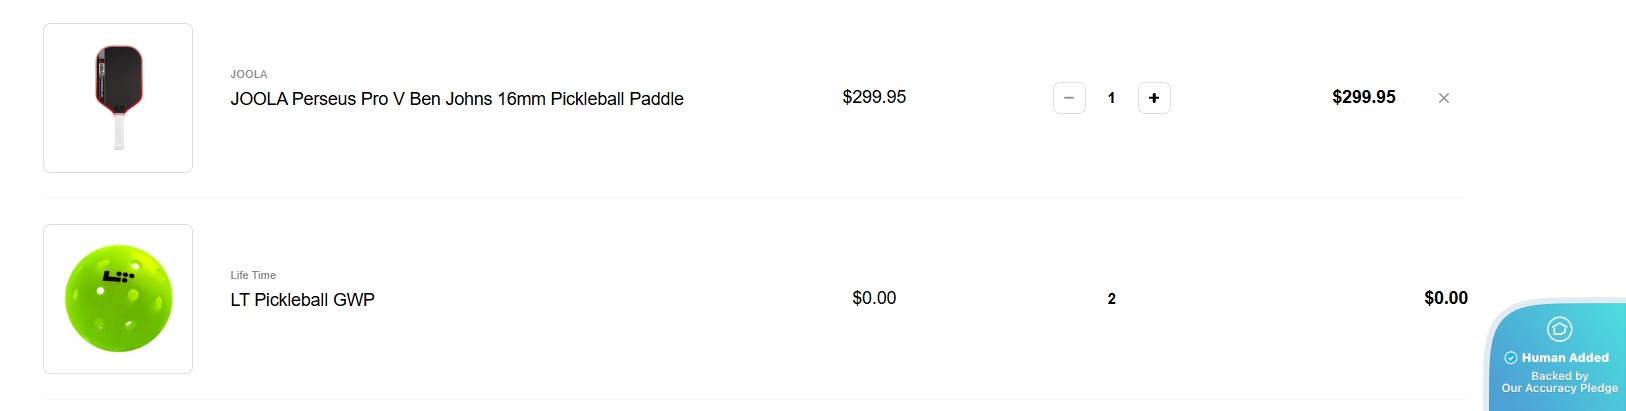Click the pickleball quantity value 2
Screen dimensions: 1626x411
[x=1111, y=299]
